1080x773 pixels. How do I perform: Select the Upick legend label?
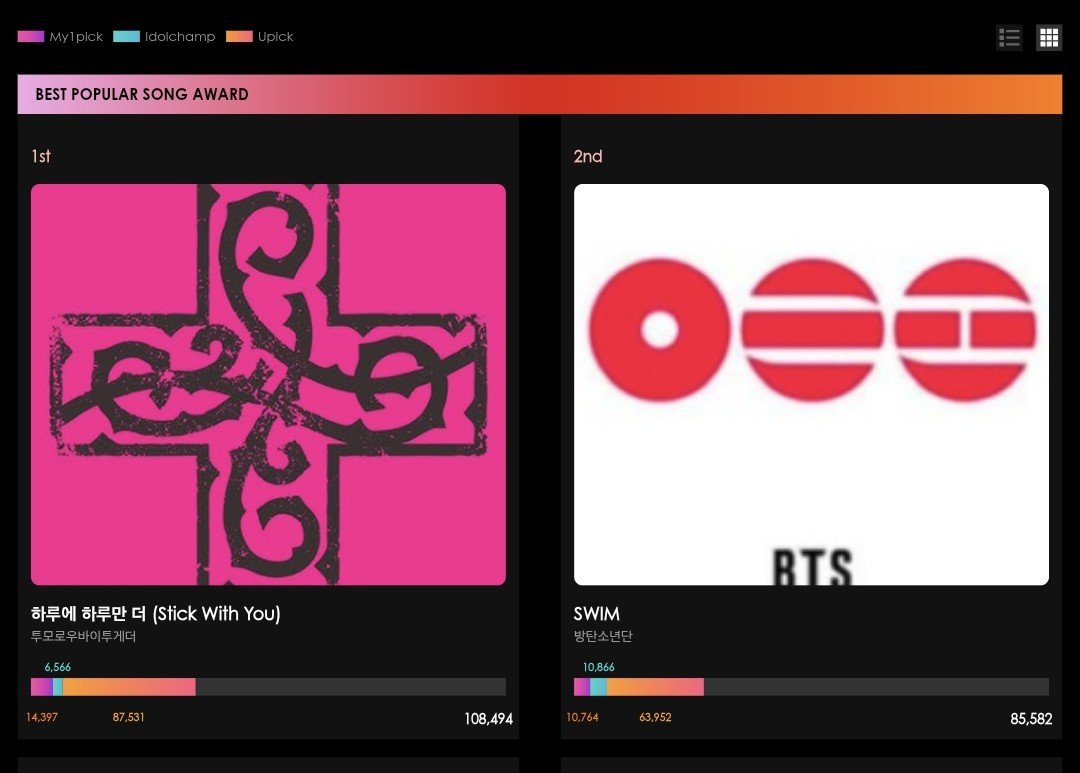pos(276,37)
